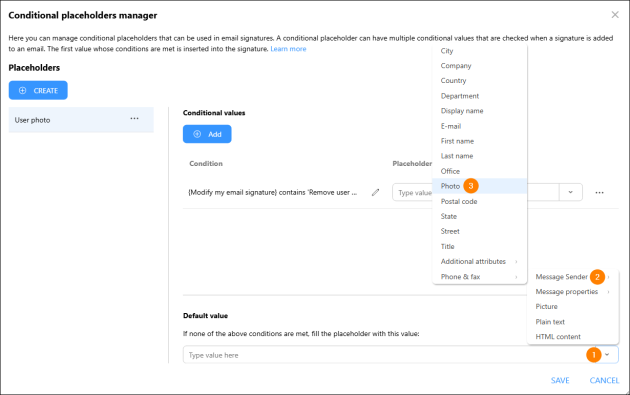Select Postal code menu entry
The height and width of the screenshot is (395, 630).
tap(479, 201)
